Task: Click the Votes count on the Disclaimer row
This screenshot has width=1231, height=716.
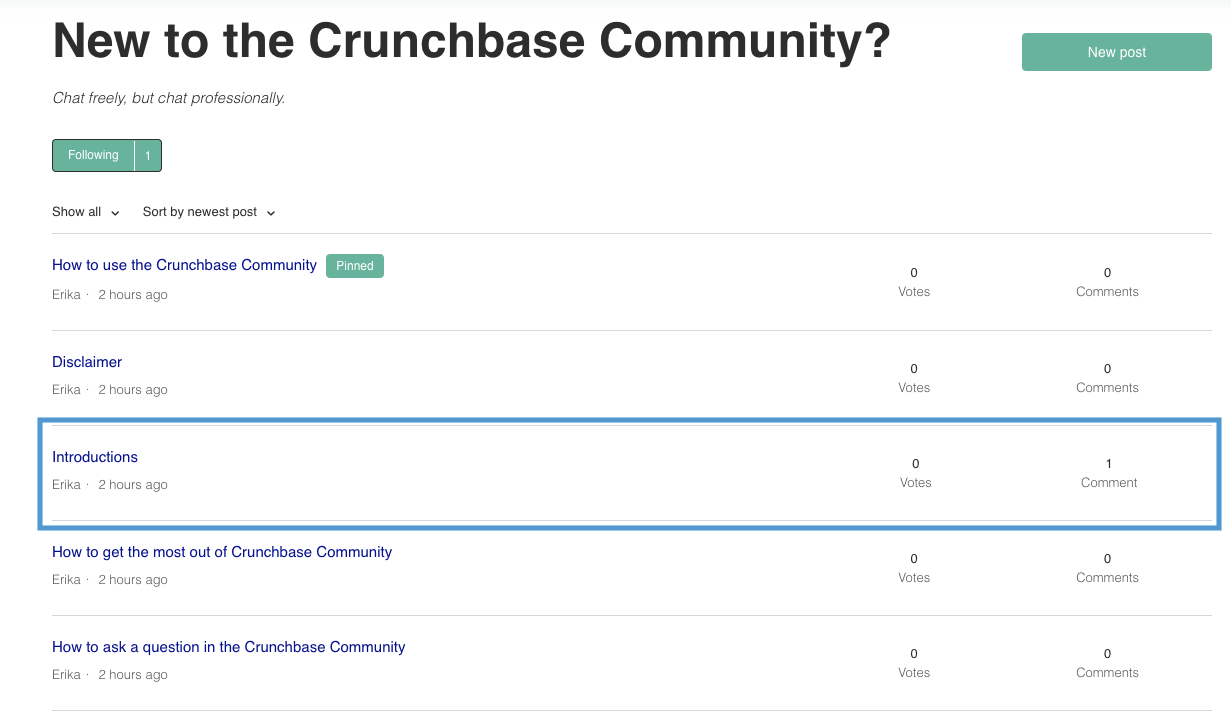Action: coord(914,378)
